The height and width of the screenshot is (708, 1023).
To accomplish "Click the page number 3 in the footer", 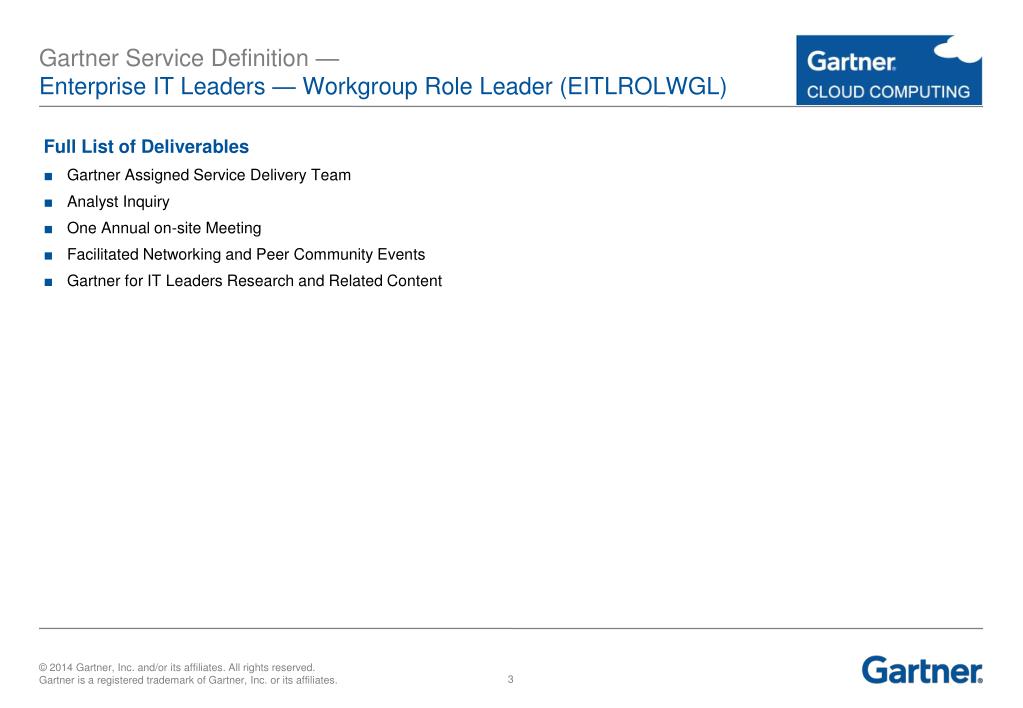I will click(x=510, y=679).
